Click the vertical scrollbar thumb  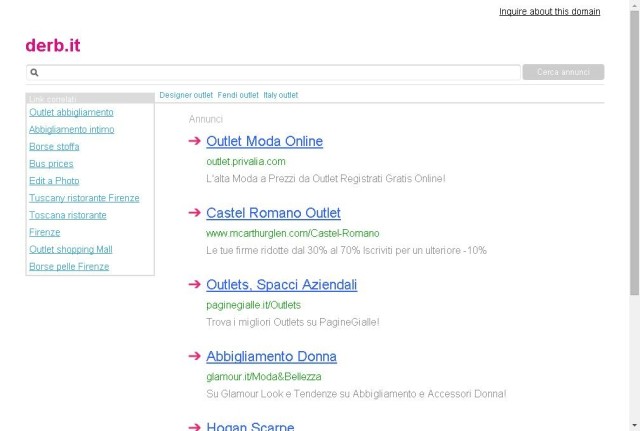pos(634,152)
